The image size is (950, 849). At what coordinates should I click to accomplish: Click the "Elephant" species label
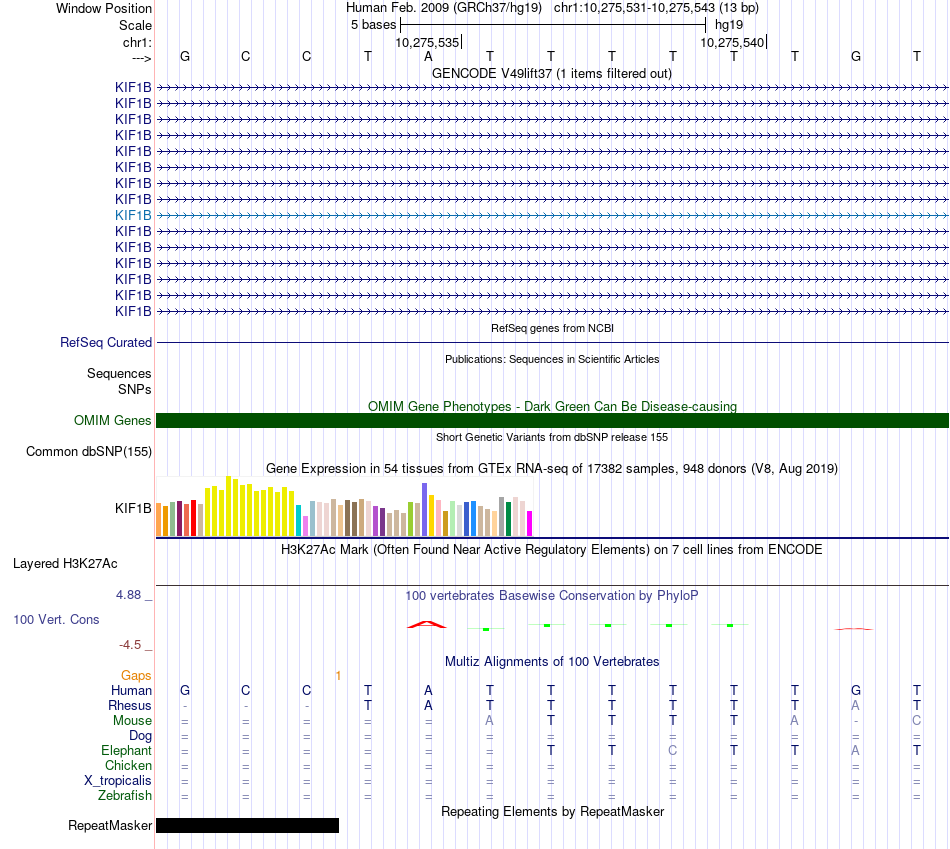pos(126,750)
